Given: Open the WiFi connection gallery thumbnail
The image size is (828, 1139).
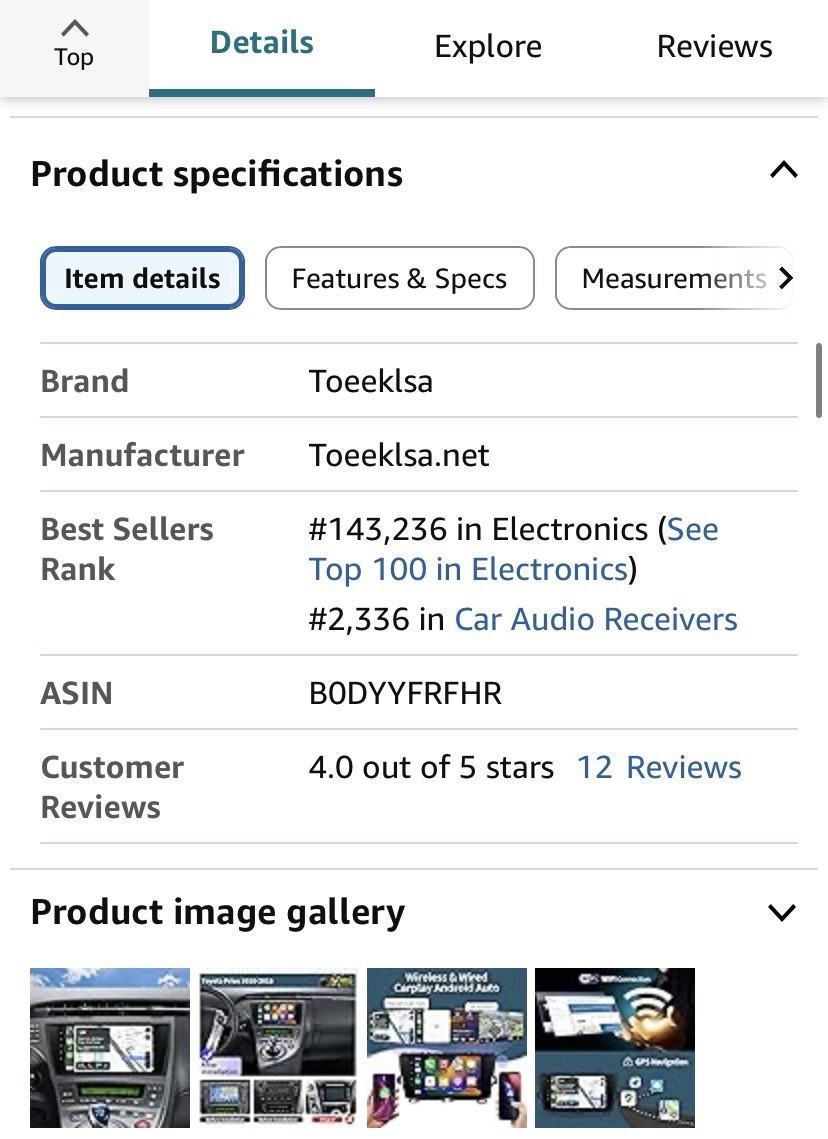Looking at the screenshot, I should 614,1047.
